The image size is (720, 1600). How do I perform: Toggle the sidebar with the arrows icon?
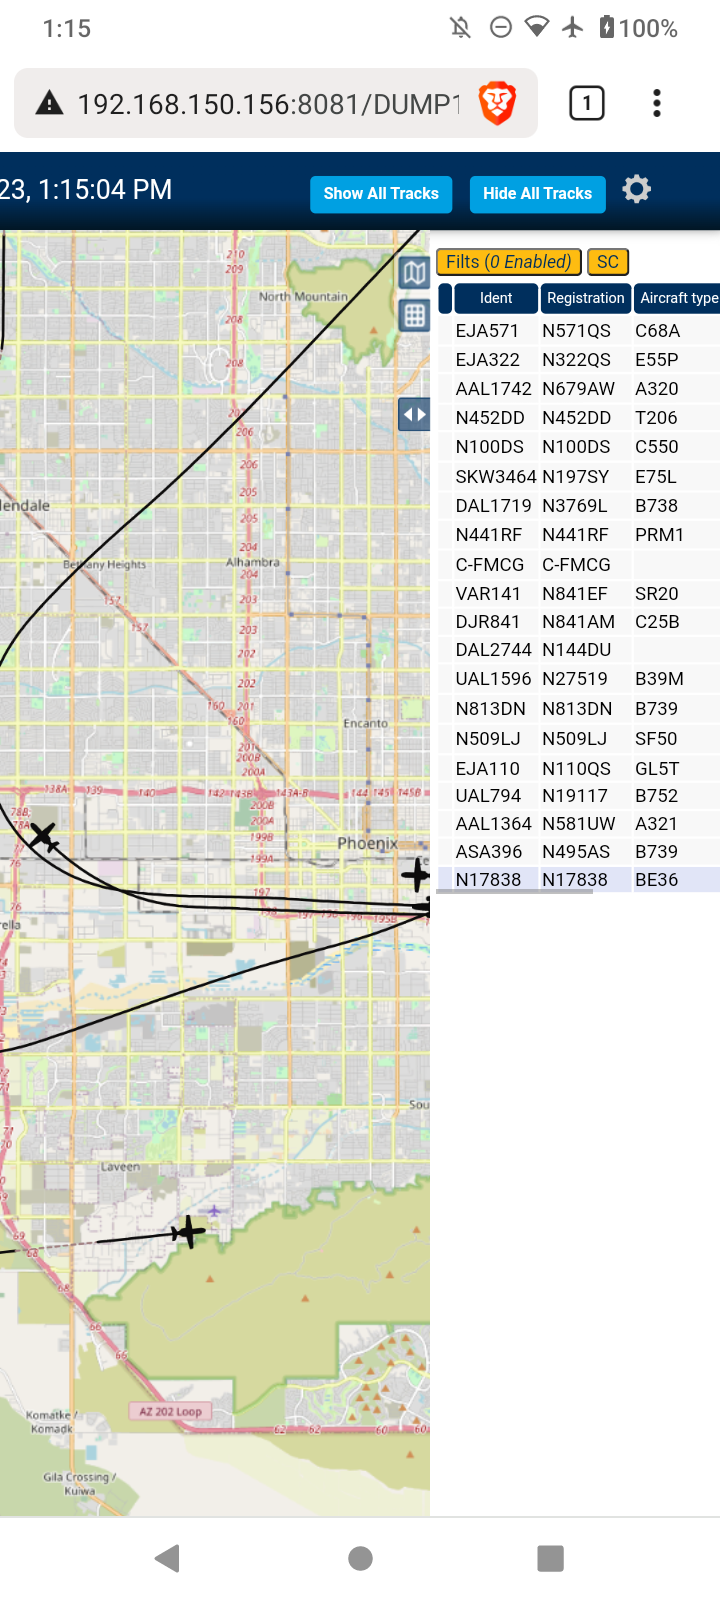point(414,414)
